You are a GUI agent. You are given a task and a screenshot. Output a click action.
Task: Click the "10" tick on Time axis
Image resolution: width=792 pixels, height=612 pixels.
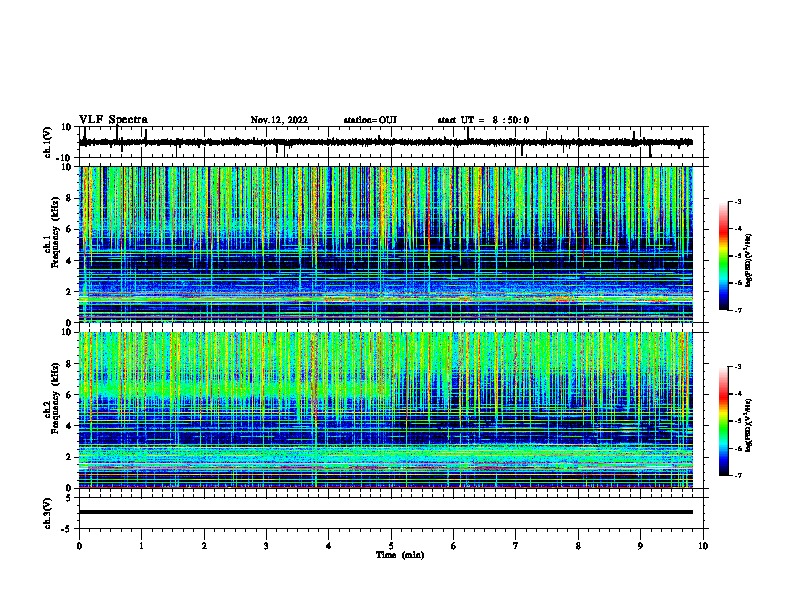click(703, 546)
